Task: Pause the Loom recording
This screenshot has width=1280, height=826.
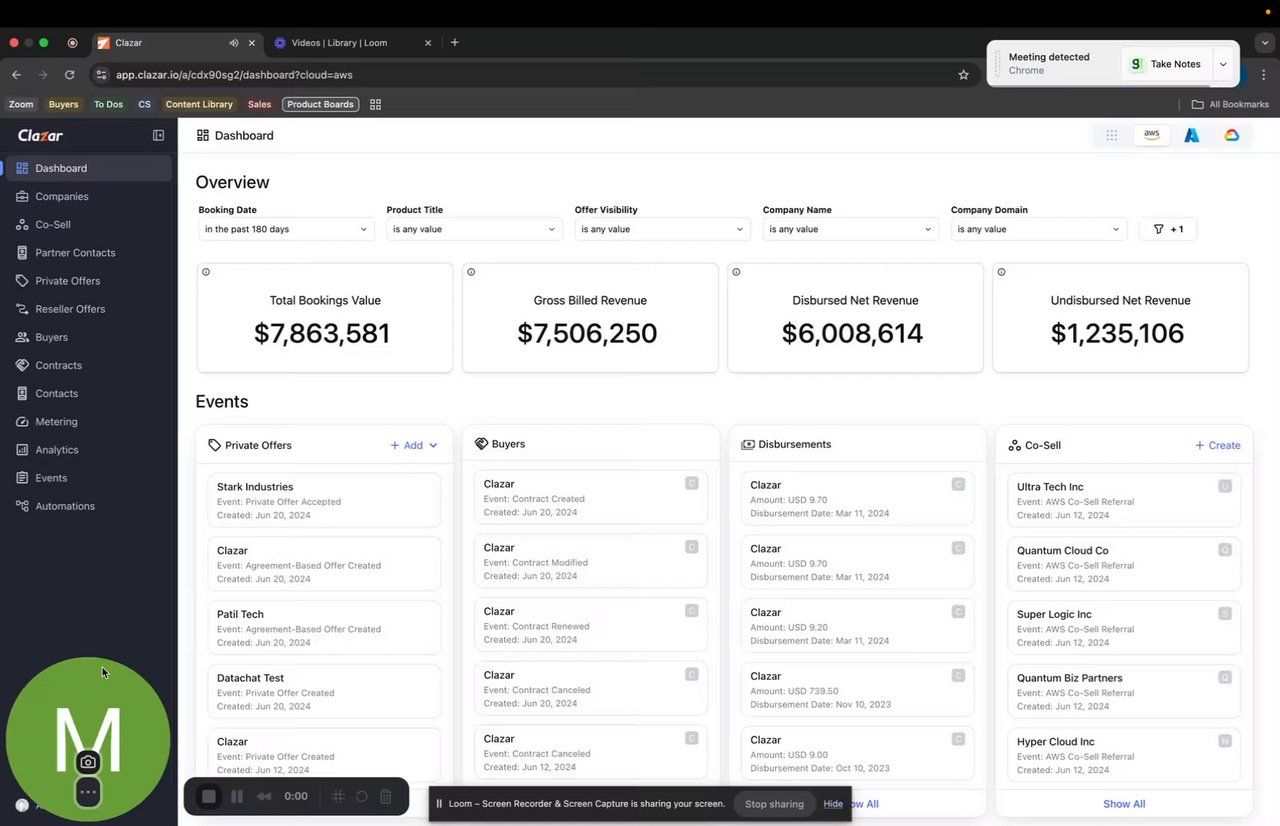Action: 237,796
